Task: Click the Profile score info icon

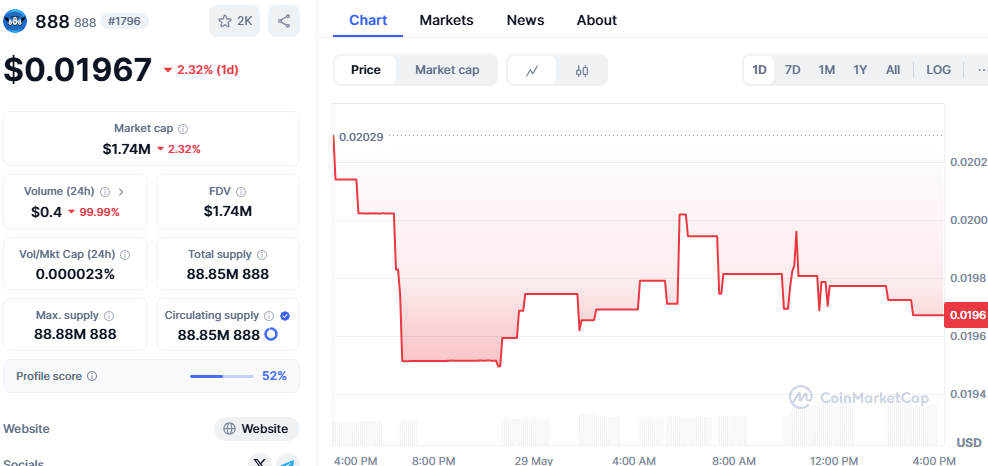Action: pos(92,377)
